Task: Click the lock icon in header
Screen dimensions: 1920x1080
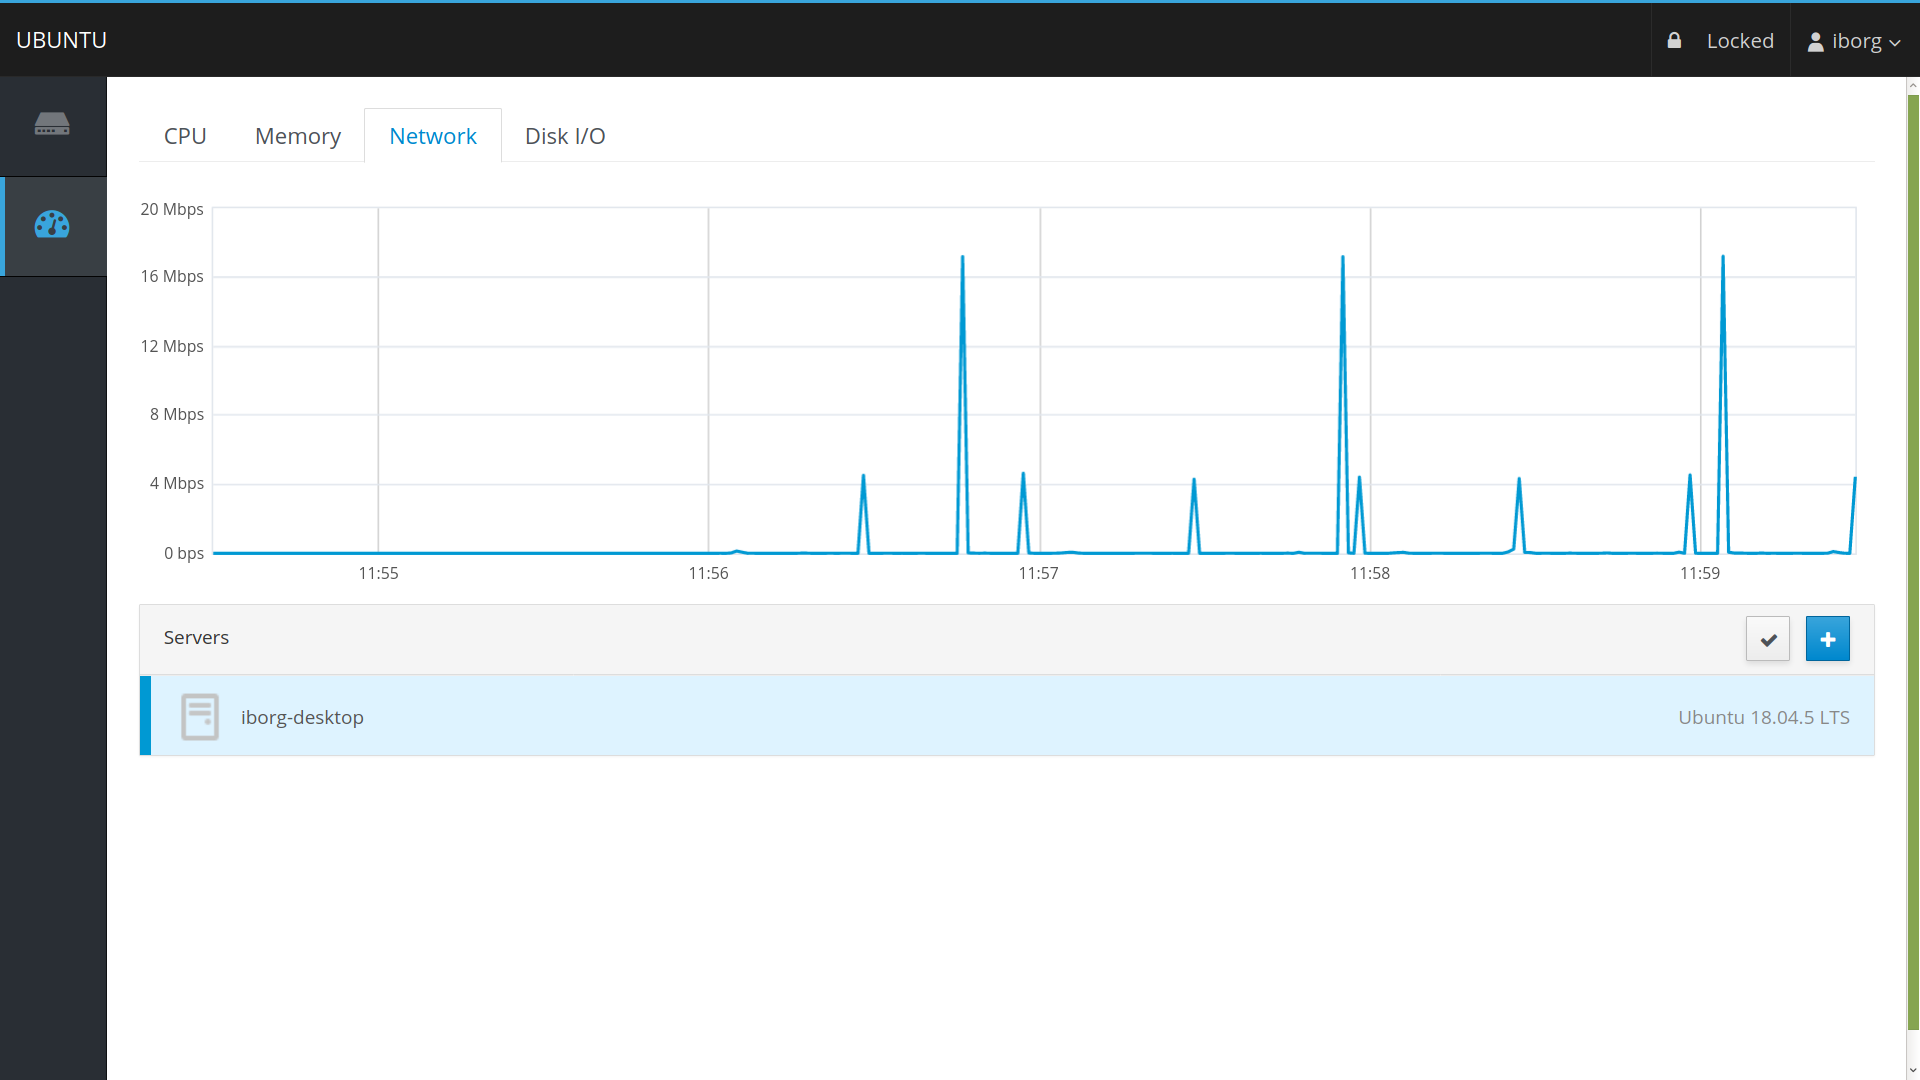Action: [x=1674, y=41]
